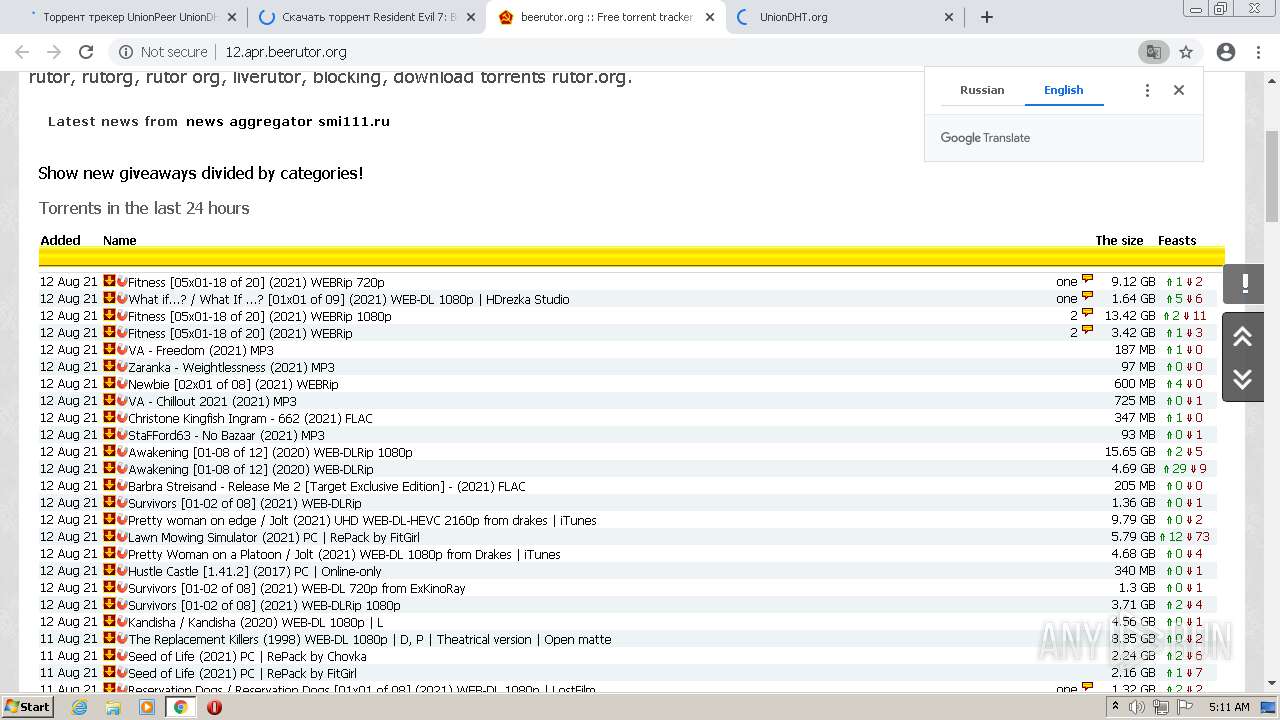The width and height of the screenshot is (1280, 720).
Task: Open the Translate popup options menu
Action: point(1147,90)
